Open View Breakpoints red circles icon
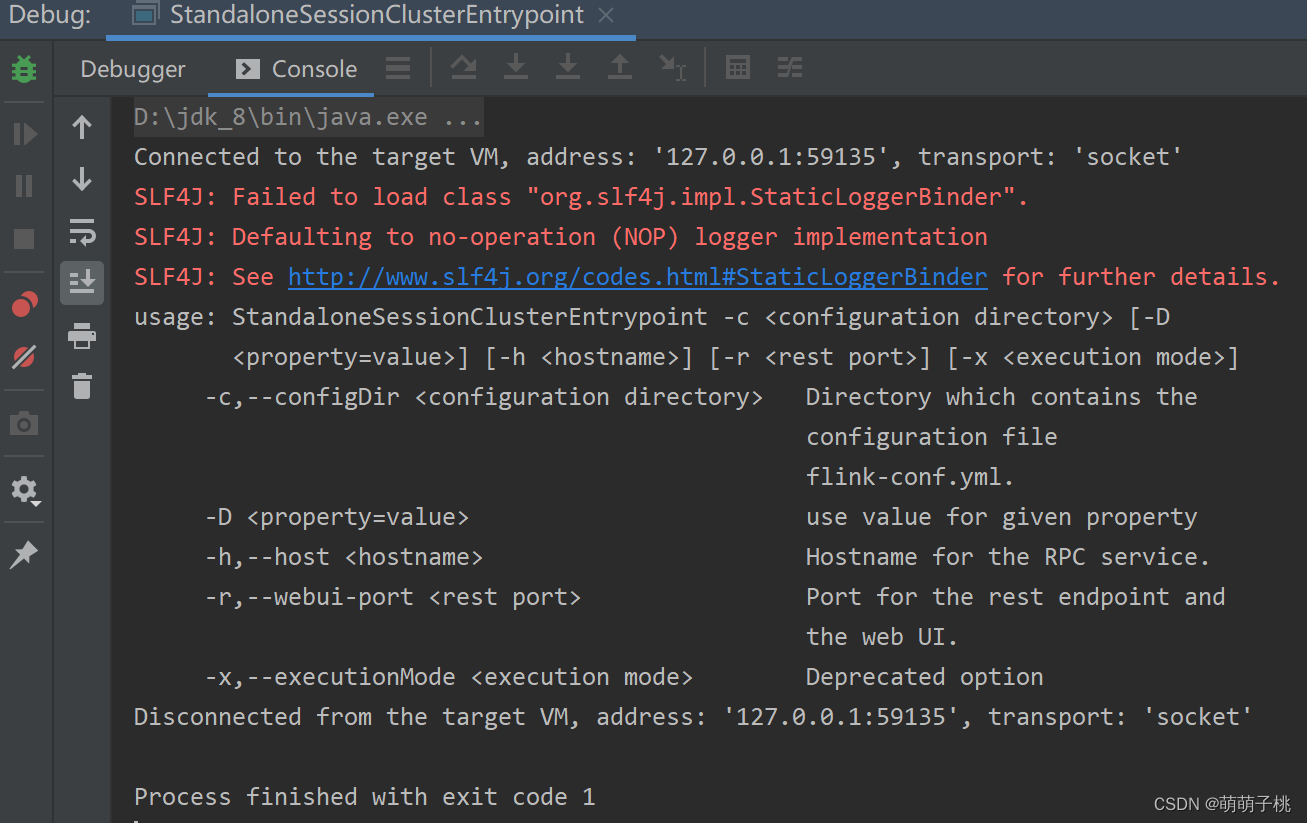 [24, 304]
